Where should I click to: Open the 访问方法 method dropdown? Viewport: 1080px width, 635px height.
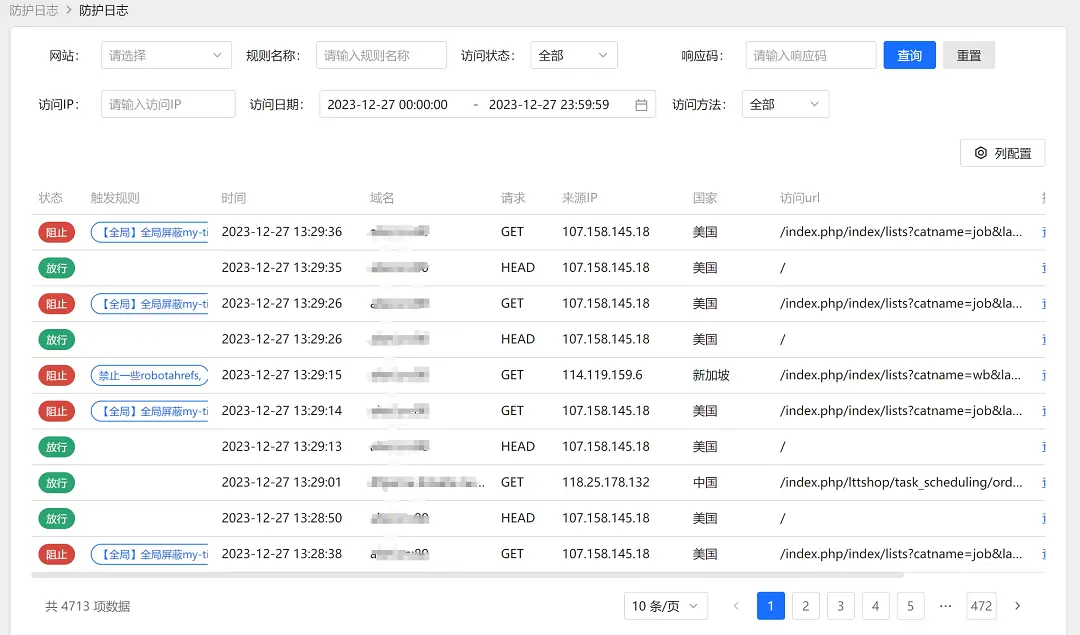coord(785,103)
